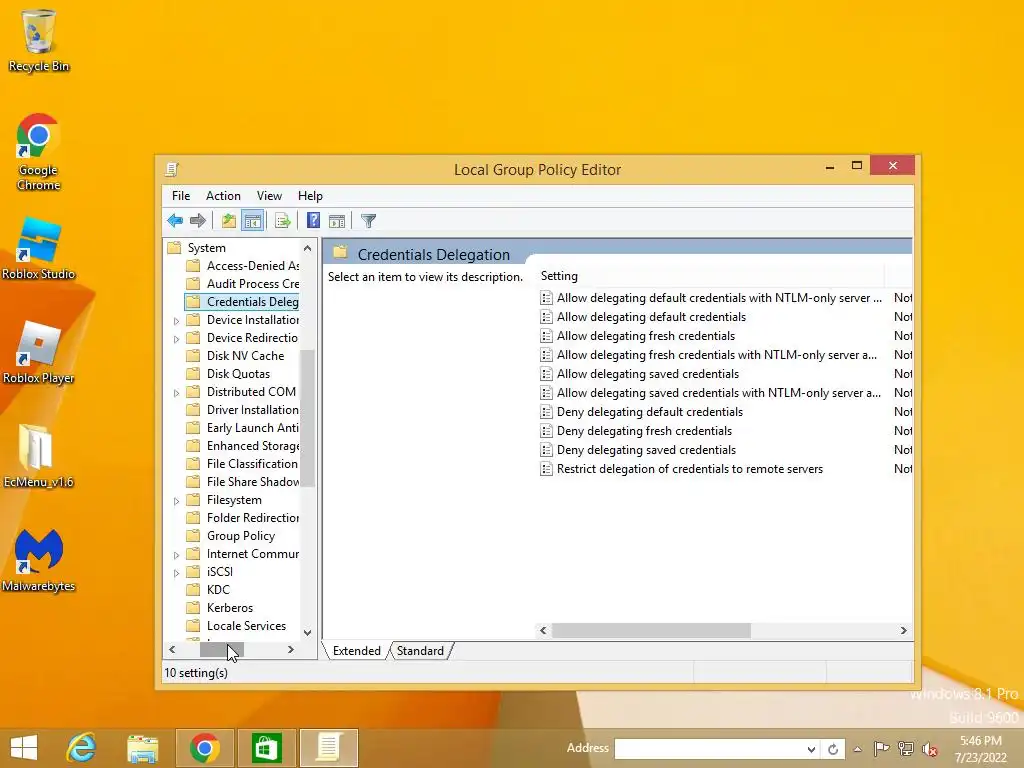Click the policy icon beside Allow delegating fresh credentials
Image resolution: width=1024 pixels, height=768 pixels.
(547, 336)
